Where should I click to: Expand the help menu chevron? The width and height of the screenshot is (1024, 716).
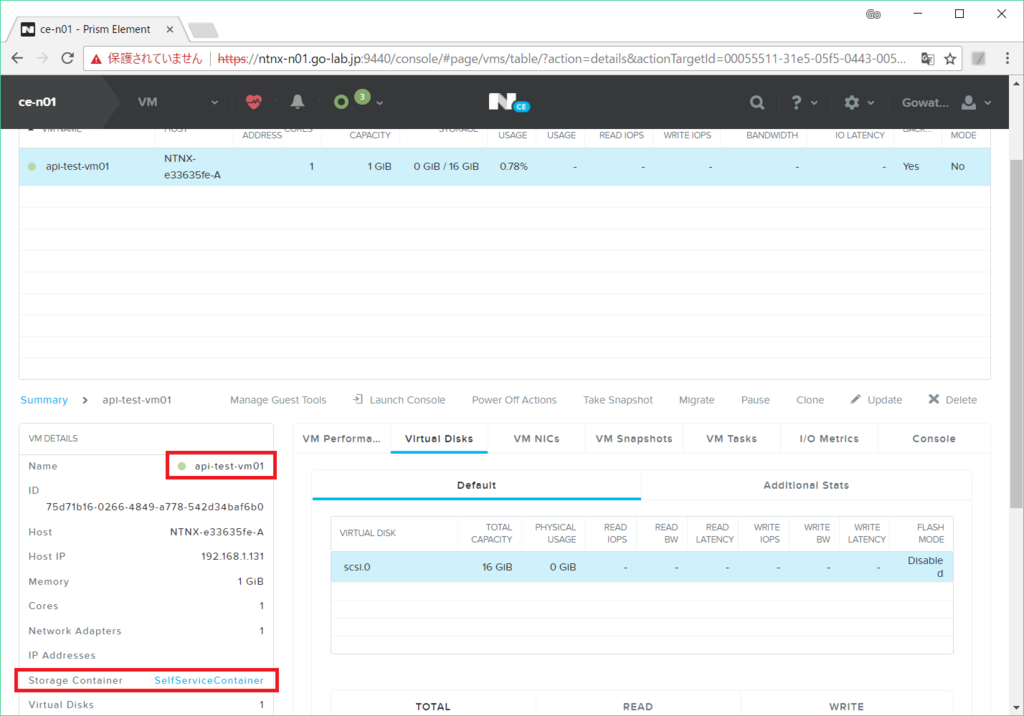pyautogui.click(x=814, y=103)
